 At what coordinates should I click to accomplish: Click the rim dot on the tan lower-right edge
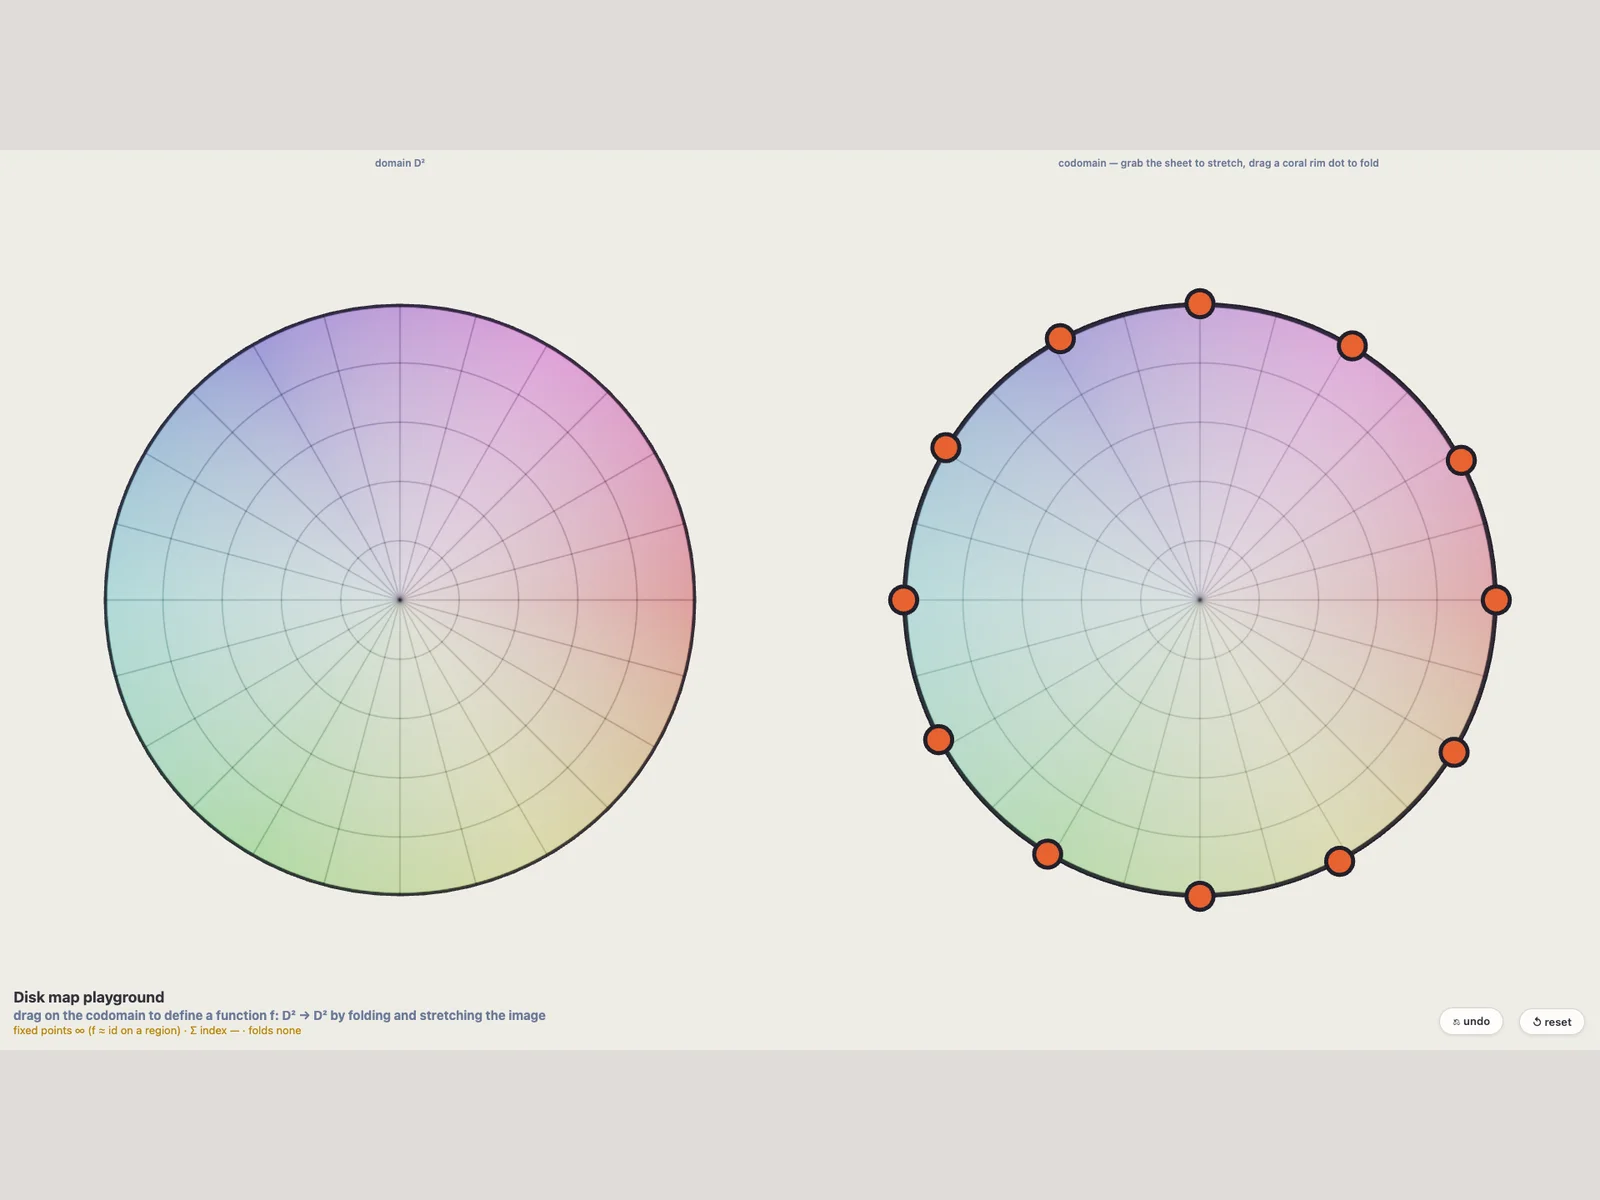click(x=1454, y=752)
